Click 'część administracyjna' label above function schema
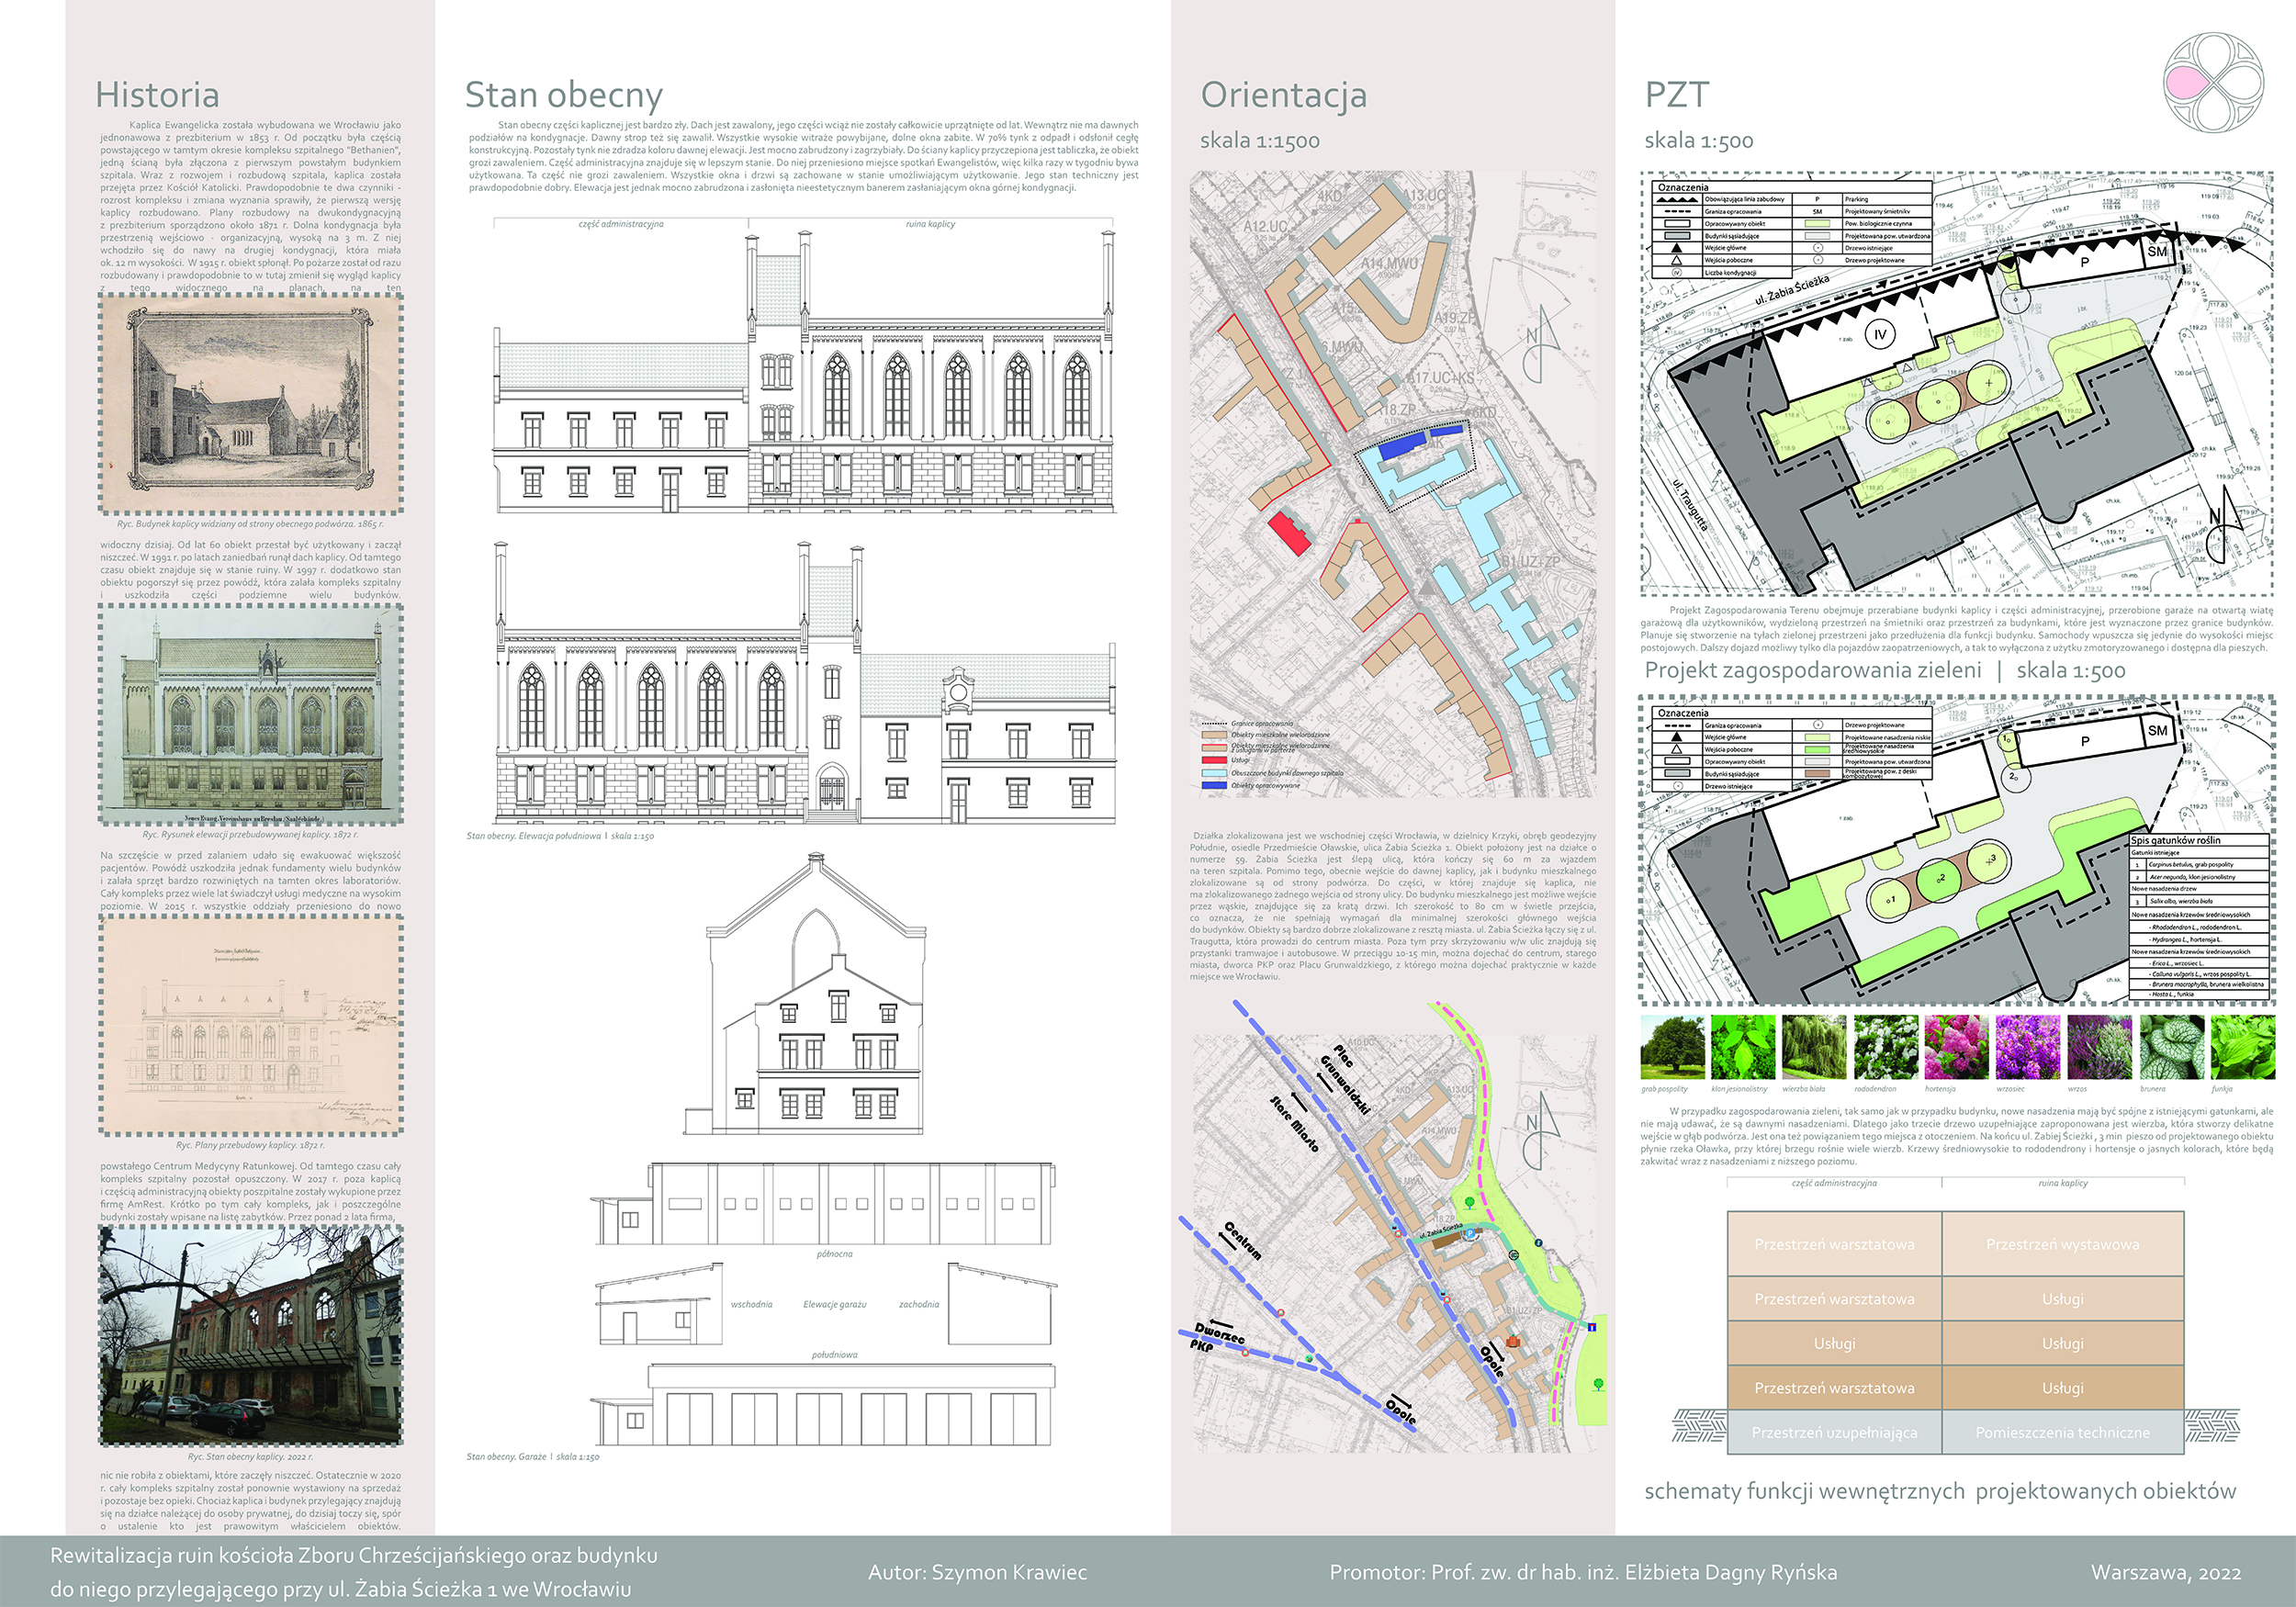 1834,1183
